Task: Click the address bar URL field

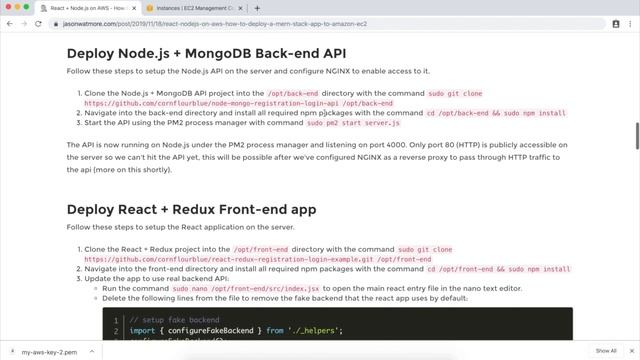Action: click(x=327, y=24)
